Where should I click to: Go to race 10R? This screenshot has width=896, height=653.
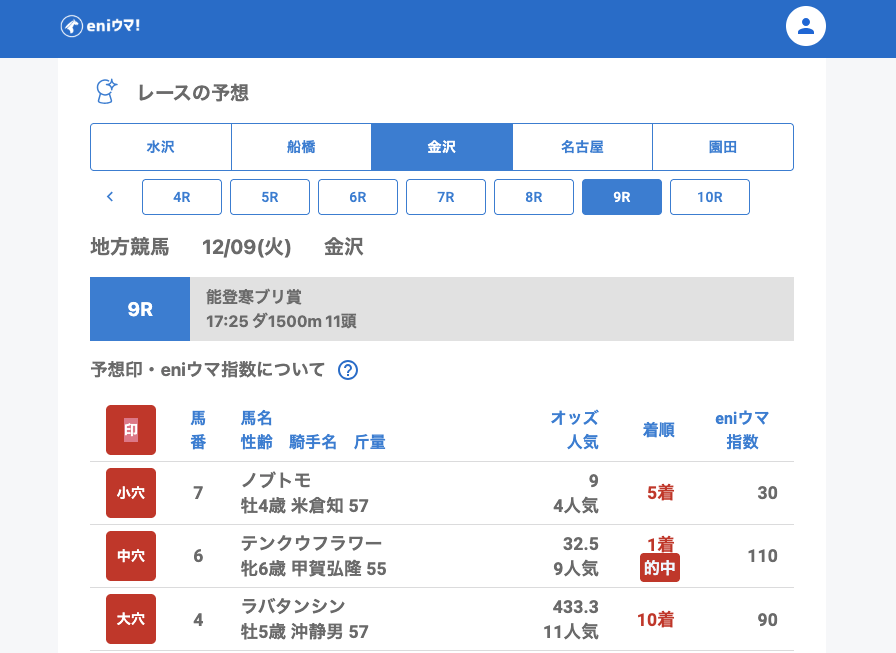click(x=710, y=197)
